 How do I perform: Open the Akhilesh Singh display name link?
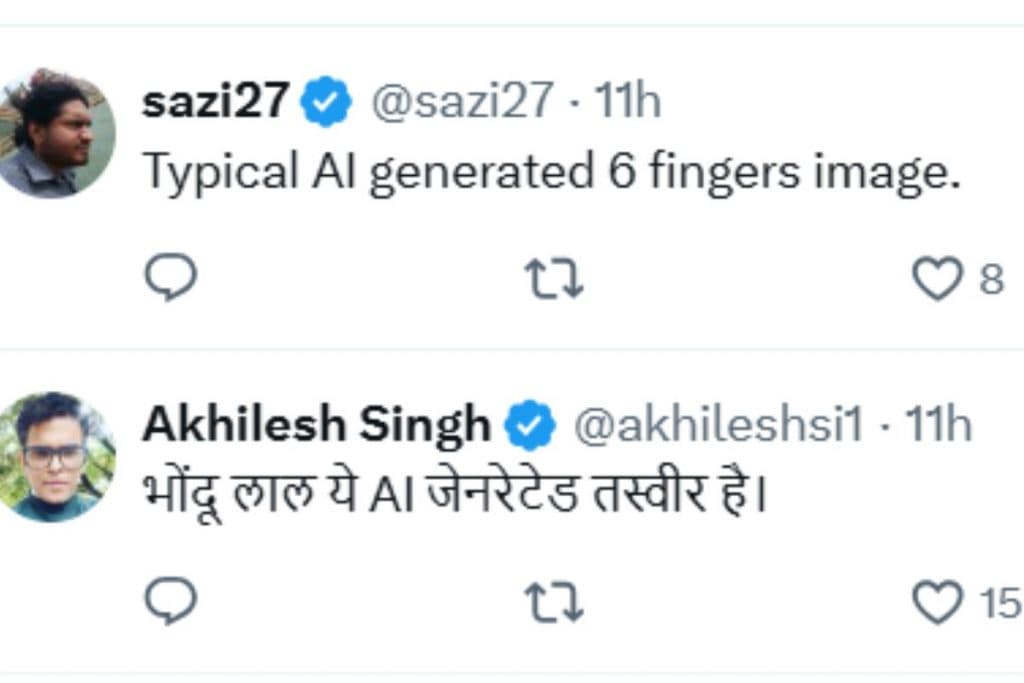[316, 425]
